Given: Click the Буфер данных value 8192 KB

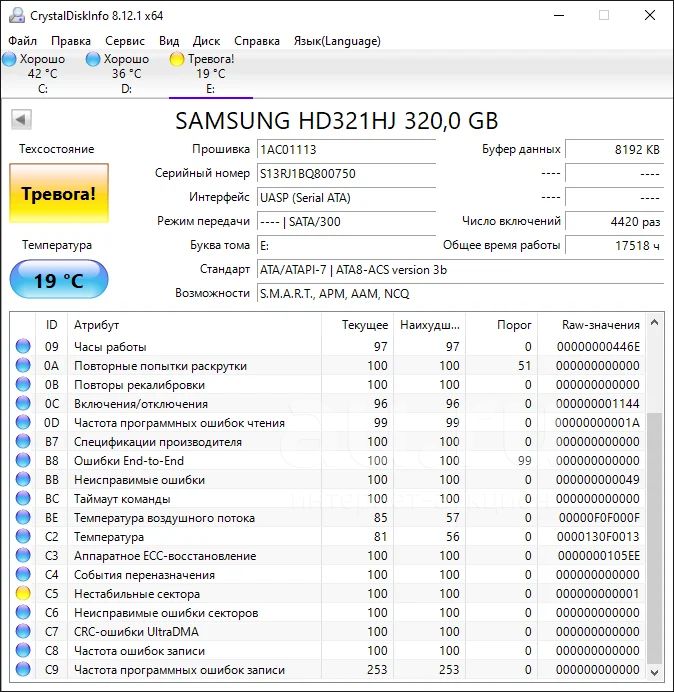Looking at the screenshot, I should tap(614, 149).
